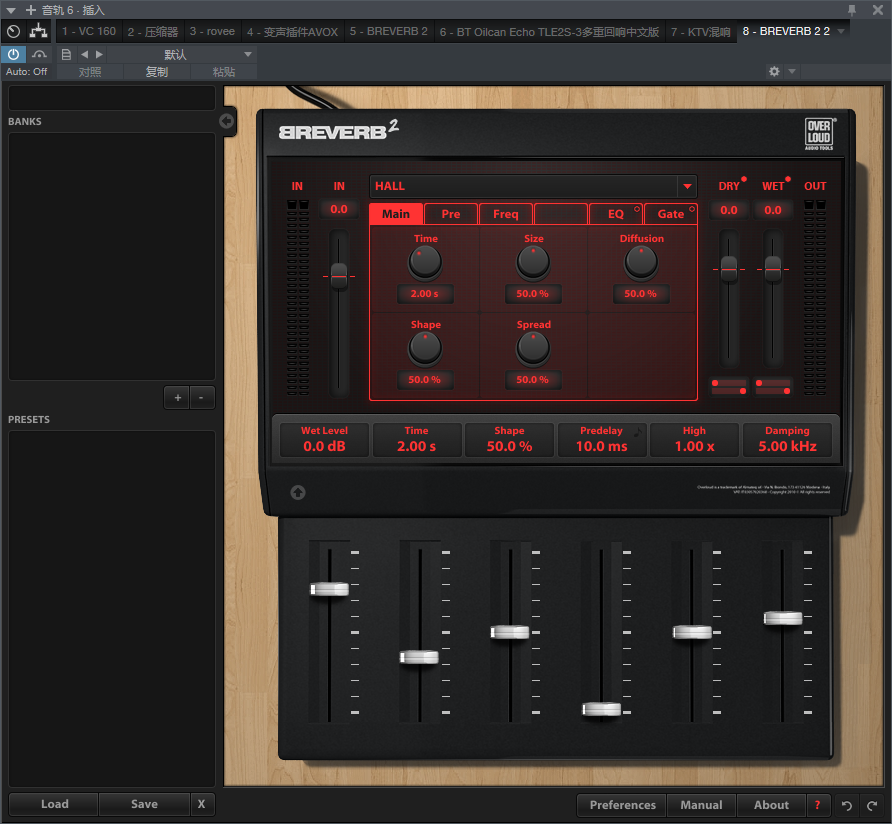Add a bank with the + button

[177, 398]
